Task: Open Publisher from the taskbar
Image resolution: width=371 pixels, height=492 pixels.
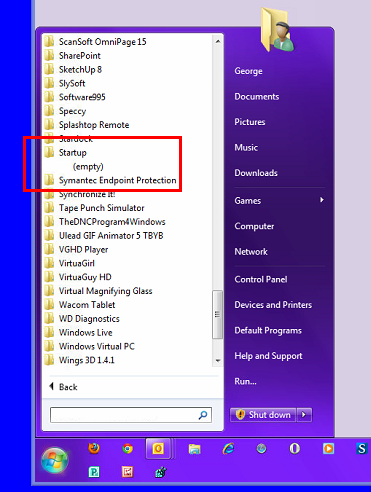Action: (x=94, y=472)
